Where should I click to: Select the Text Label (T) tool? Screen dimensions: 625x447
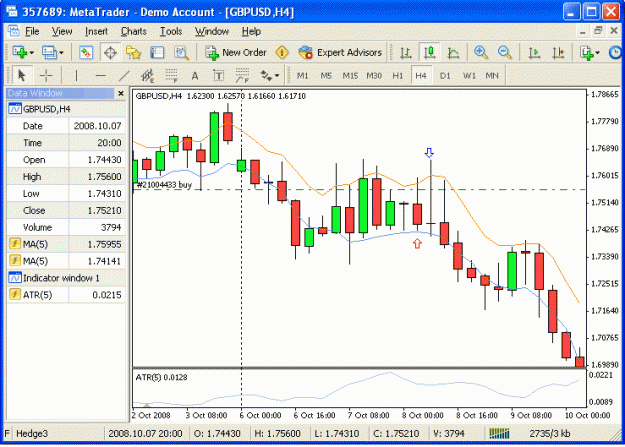[x=218, y=75]
